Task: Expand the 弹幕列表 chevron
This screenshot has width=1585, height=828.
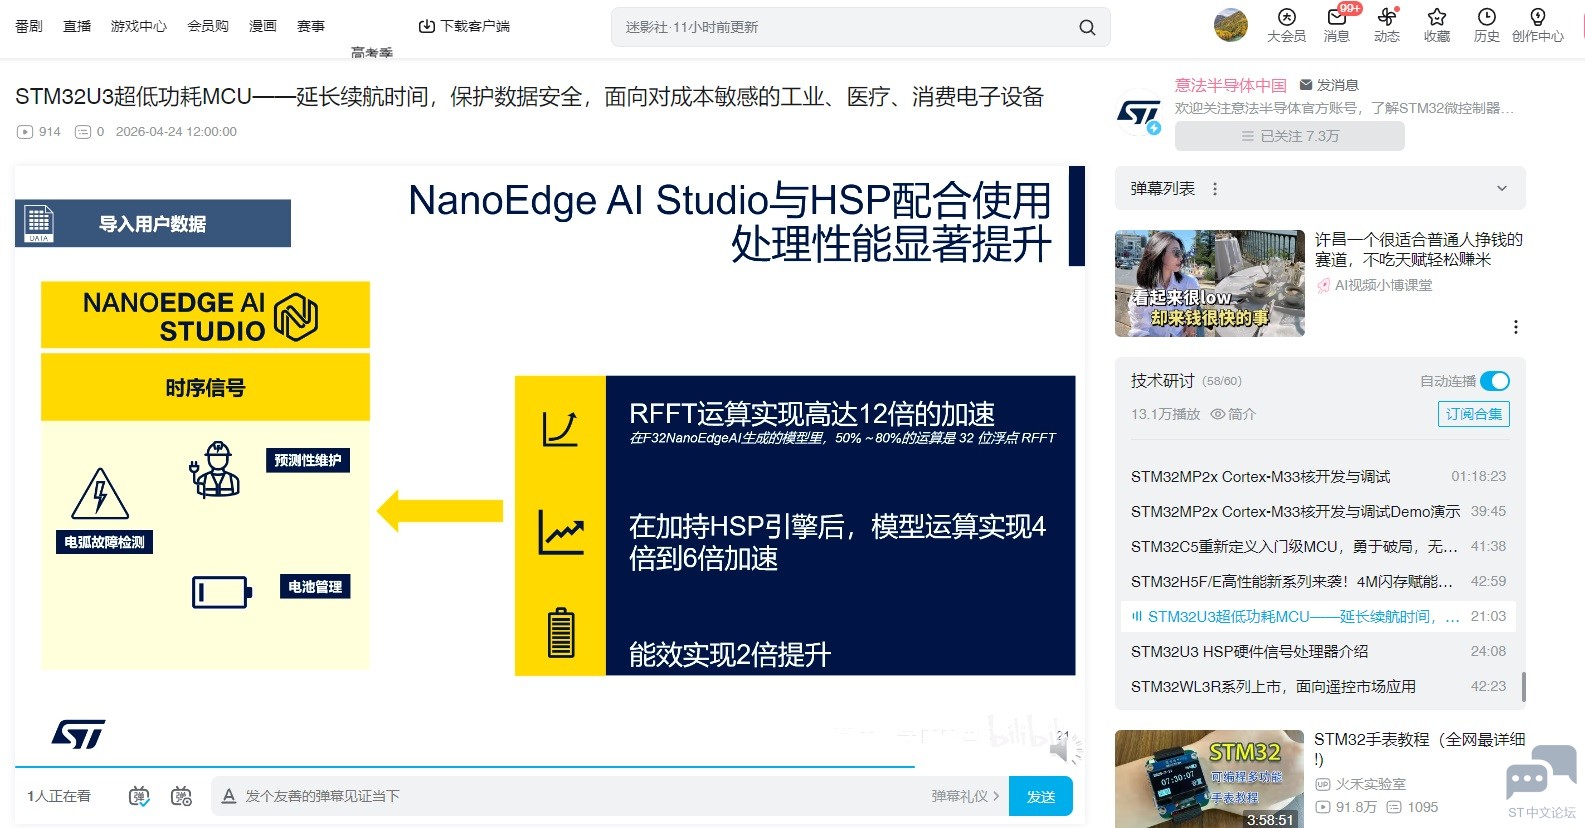Action: (1501, 189)
